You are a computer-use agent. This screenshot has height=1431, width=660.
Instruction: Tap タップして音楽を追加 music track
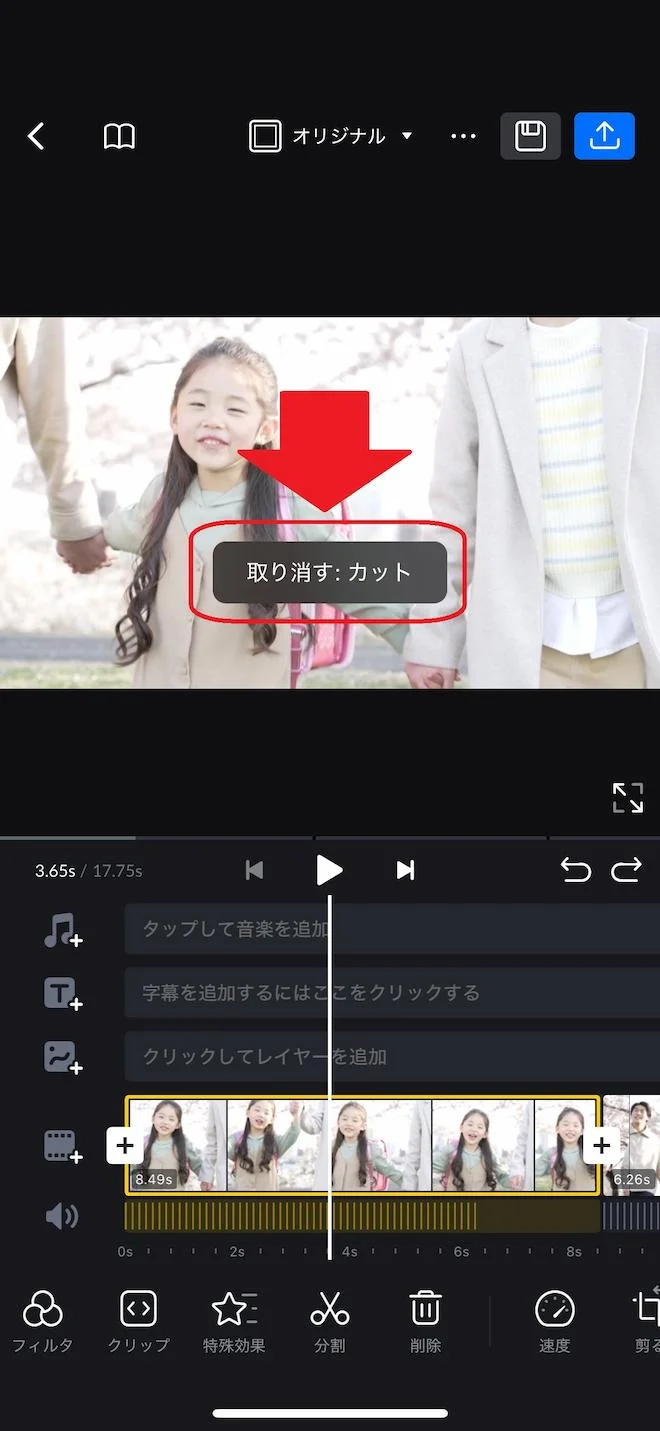(392, 929)
